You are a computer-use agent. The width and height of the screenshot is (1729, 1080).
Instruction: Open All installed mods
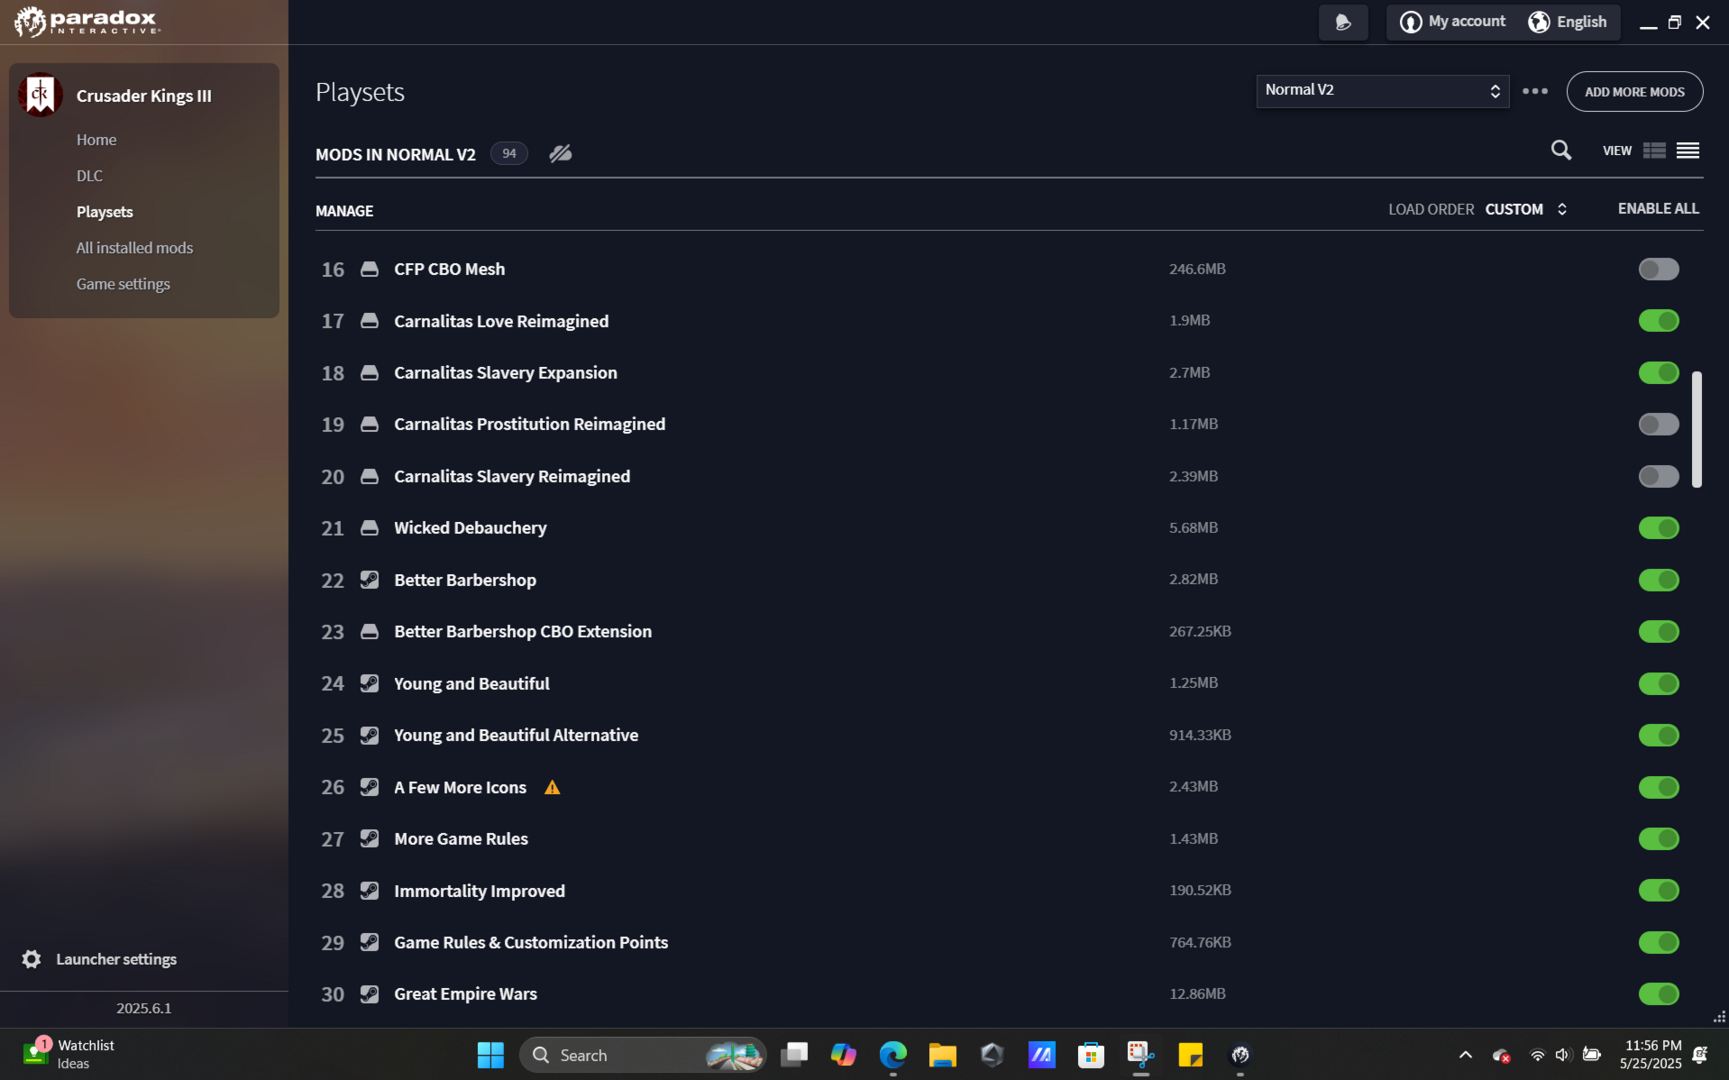134,248
